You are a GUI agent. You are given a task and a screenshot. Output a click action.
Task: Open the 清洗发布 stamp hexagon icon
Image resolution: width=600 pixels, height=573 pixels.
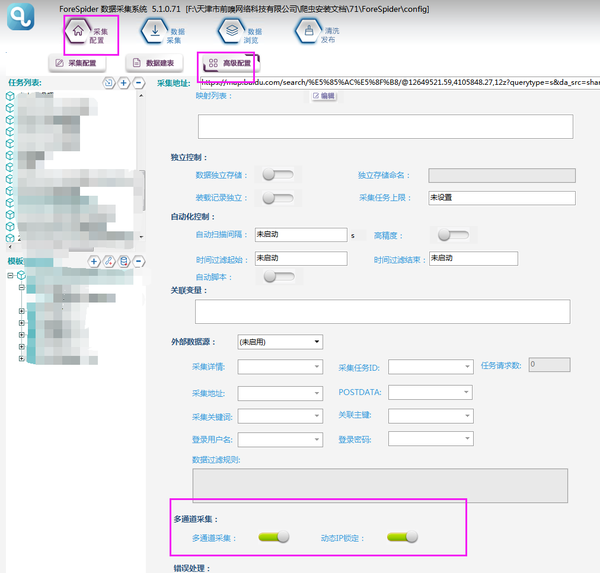click(x=309, y=31)
